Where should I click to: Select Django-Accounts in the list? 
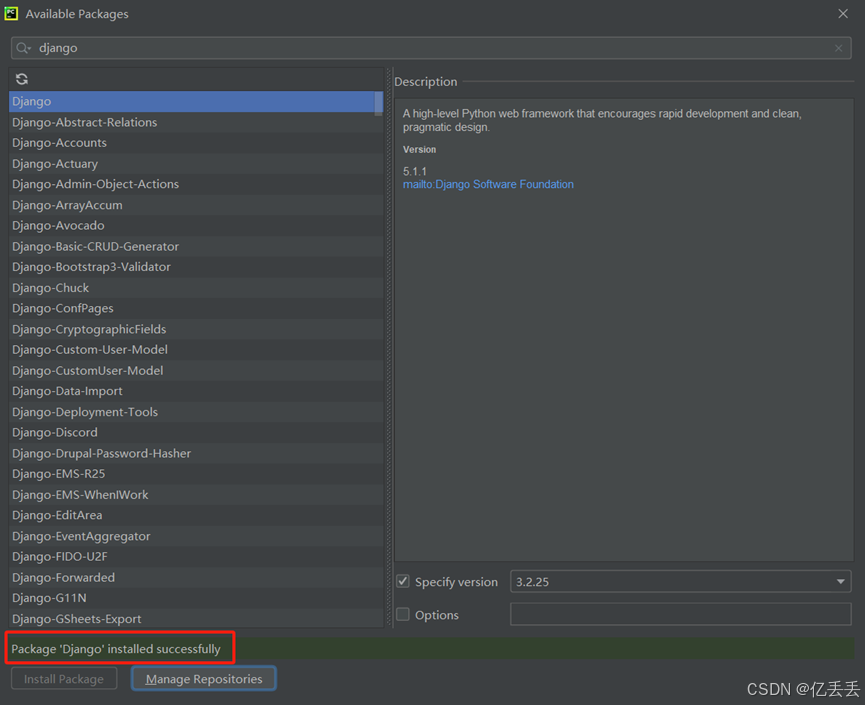pyautogui.click(x=196, y=143)
